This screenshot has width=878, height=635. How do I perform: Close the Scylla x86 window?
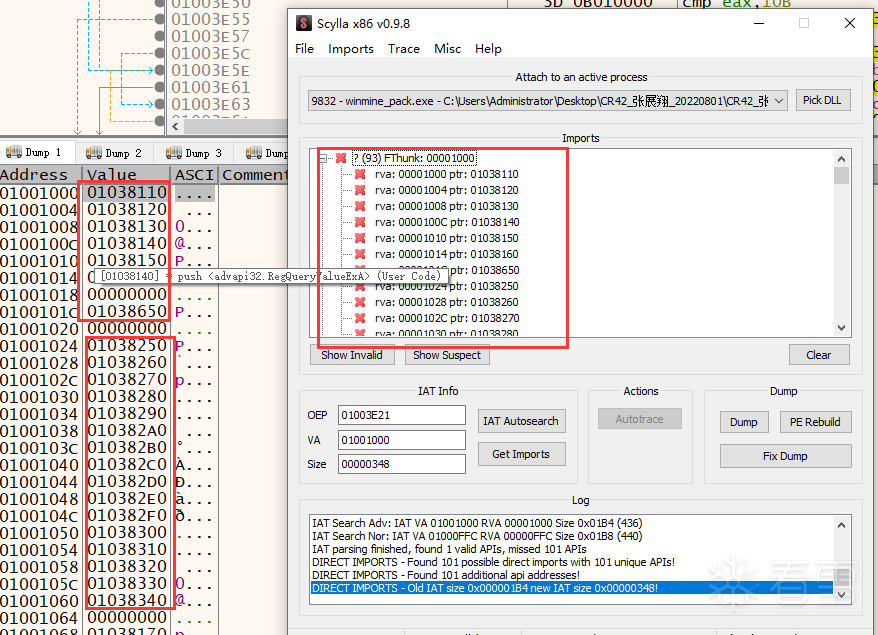[x=849, y=23]
